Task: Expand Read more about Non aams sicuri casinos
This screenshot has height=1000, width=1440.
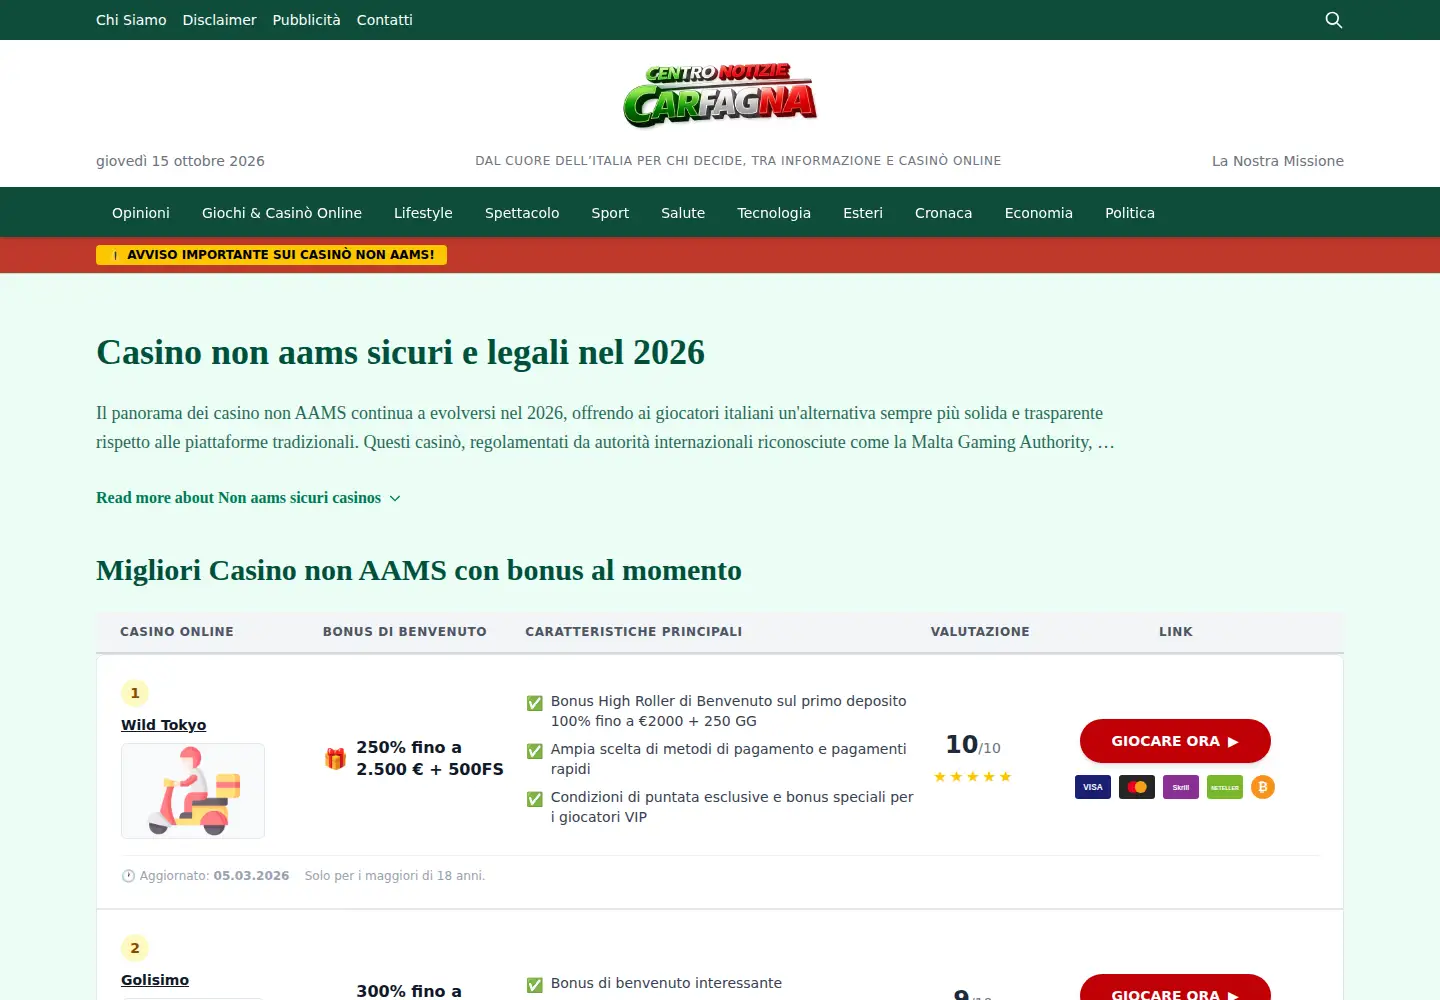Action: pos(248,498)
